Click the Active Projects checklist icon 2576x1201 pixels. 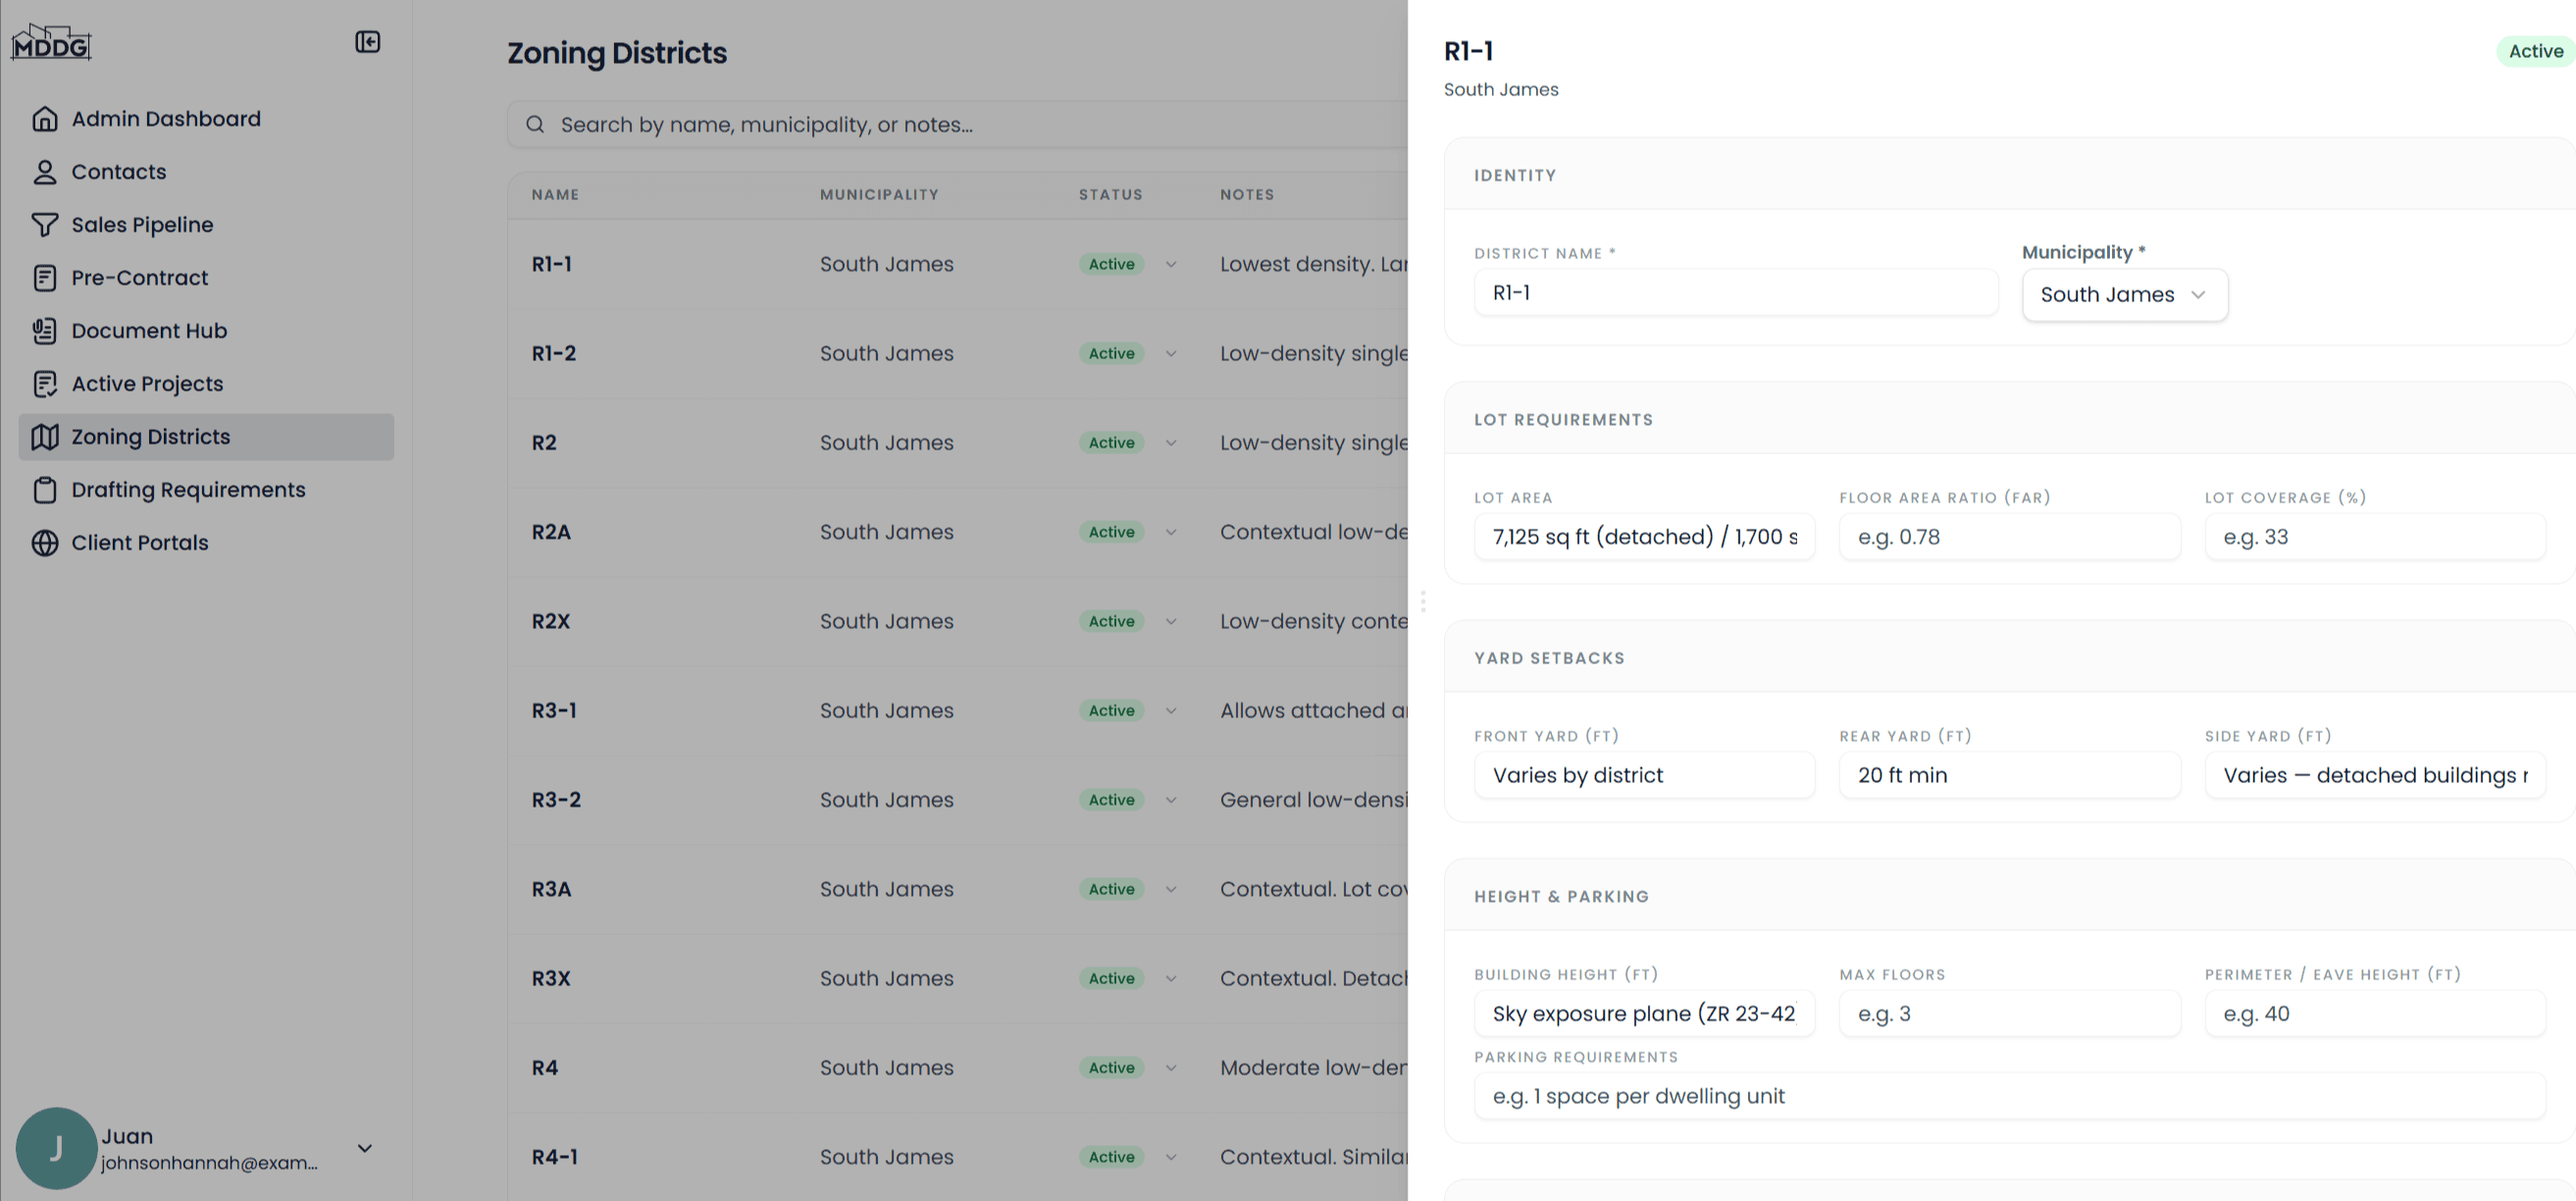[x=45, y=384]
